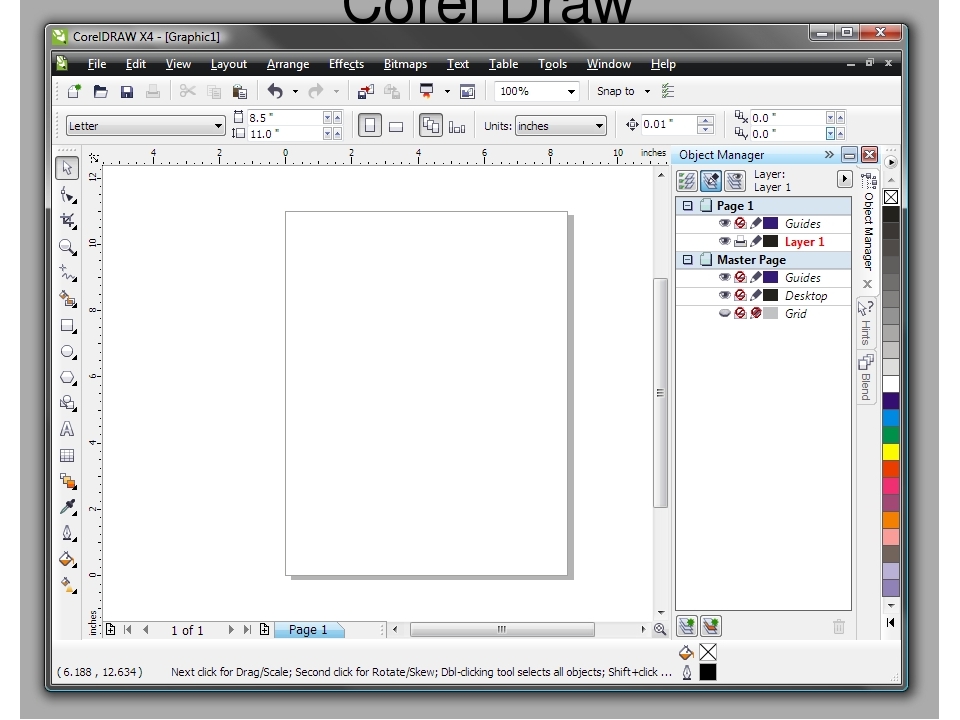Select the Zoom tool in toolbox
Viewport: 960px width, 720px height.
coord(67,247)
